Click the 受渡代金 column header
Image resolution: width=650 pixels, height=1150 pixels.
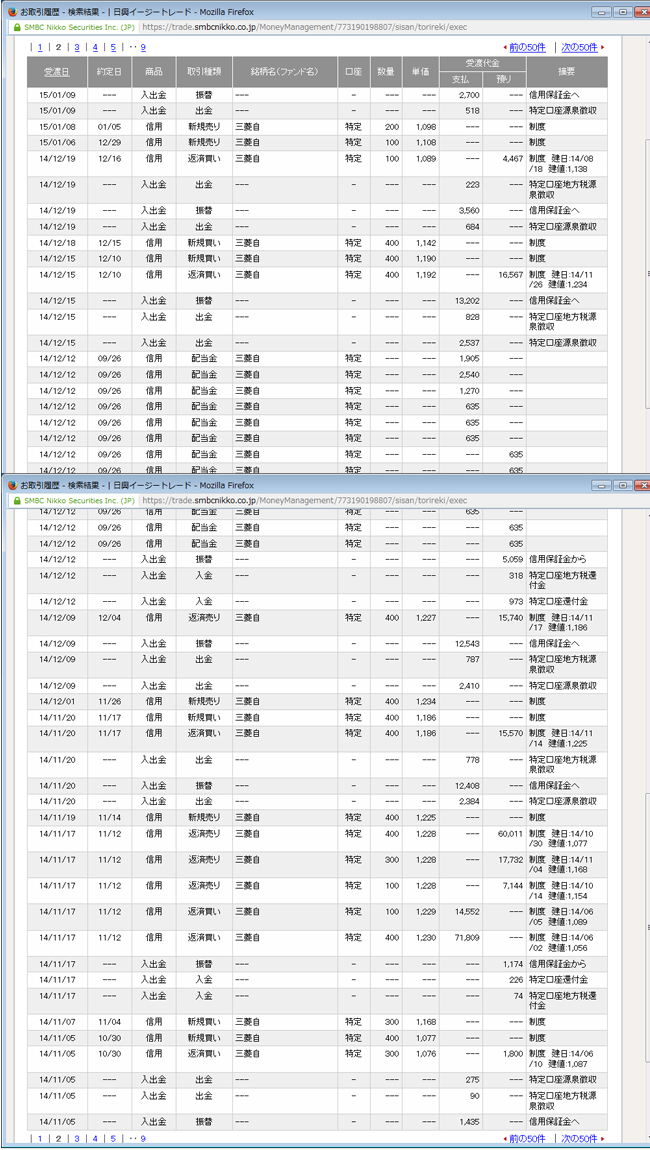click(483, 64)
